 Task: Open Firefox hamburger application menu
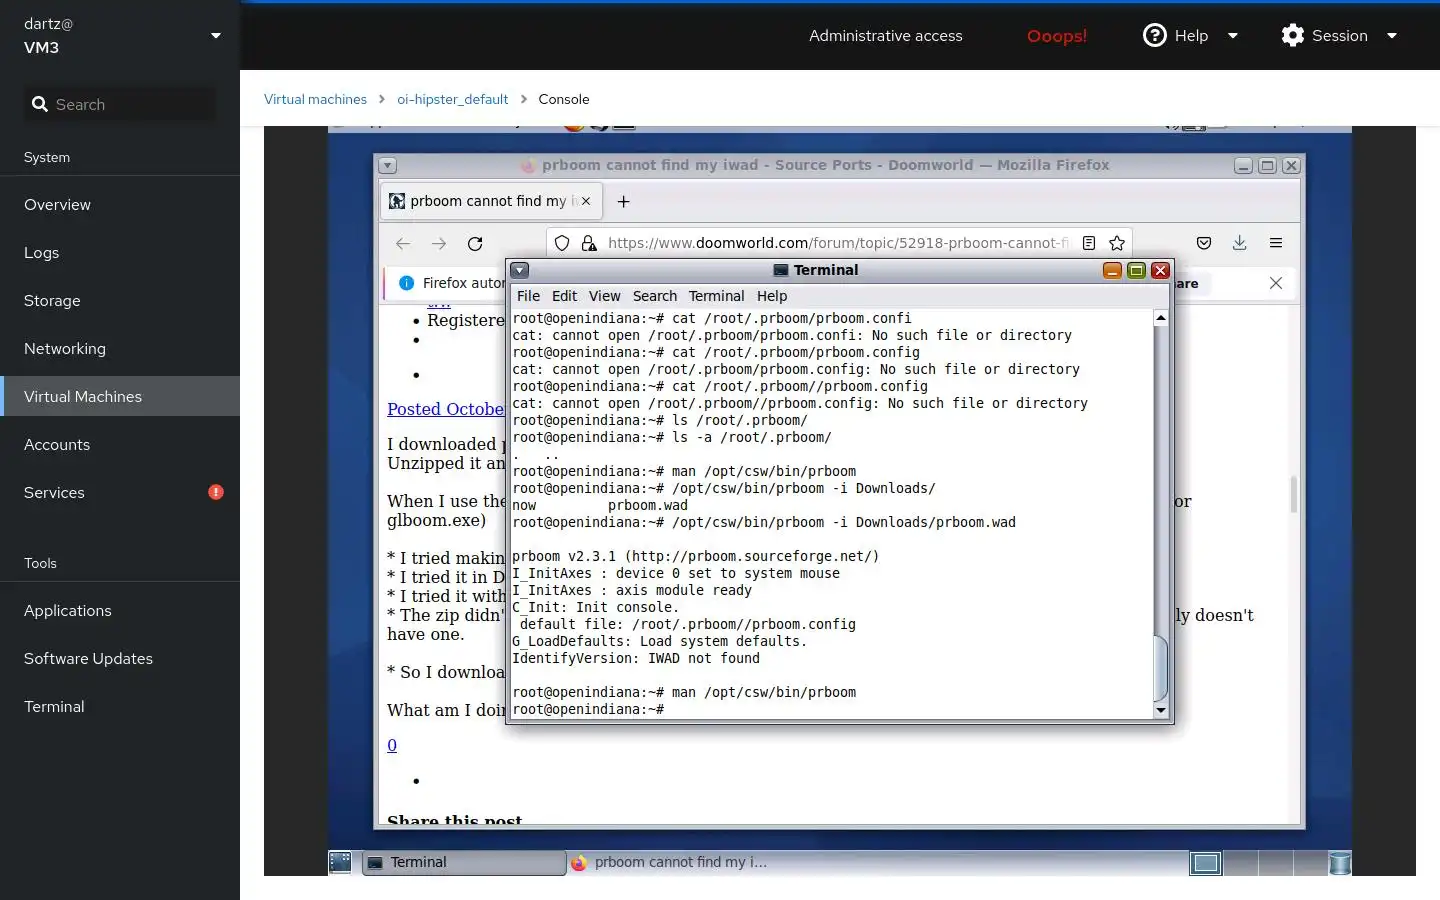click(x=1276, y=243)
